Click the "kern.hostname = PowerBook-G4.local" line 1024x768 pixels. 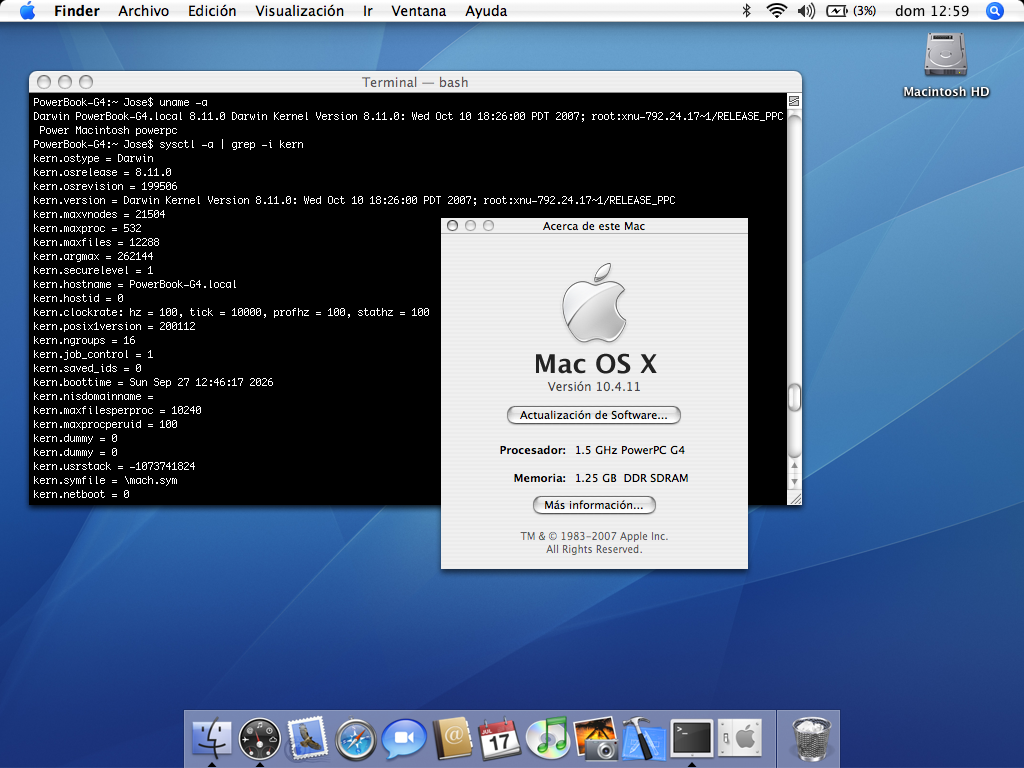coord(135,284)
